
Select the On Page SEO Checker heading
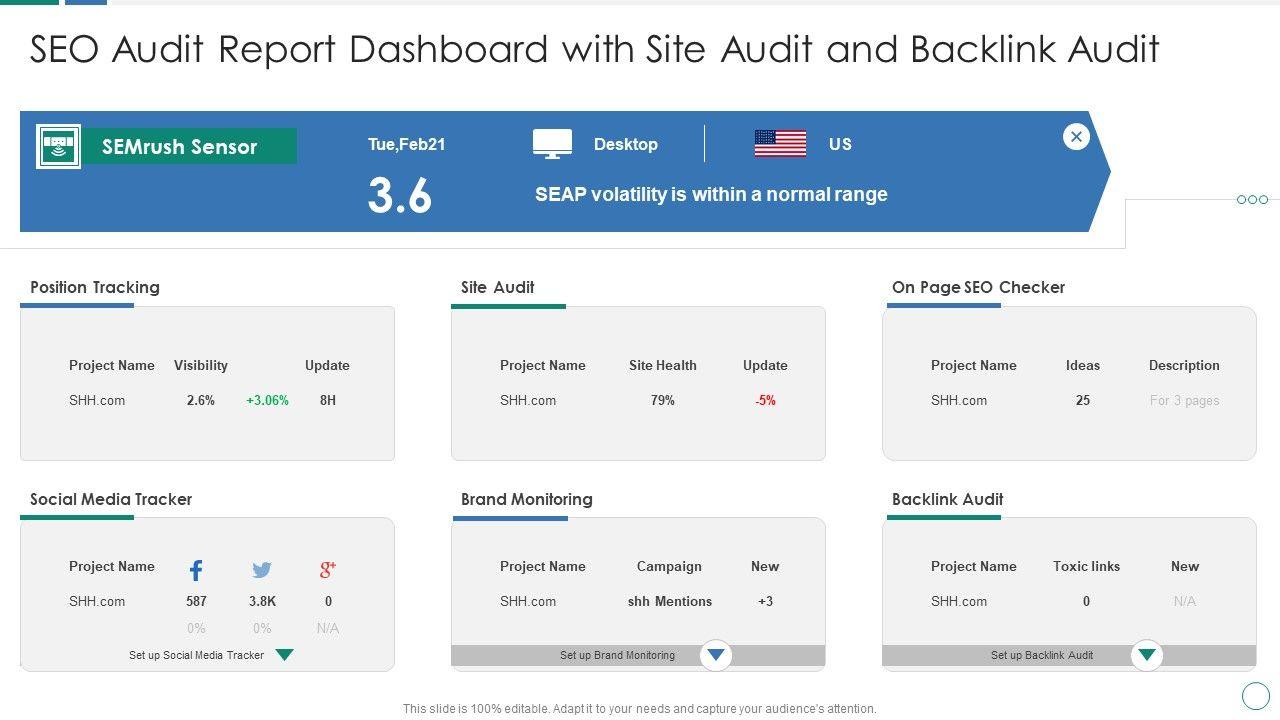[978, 287]
